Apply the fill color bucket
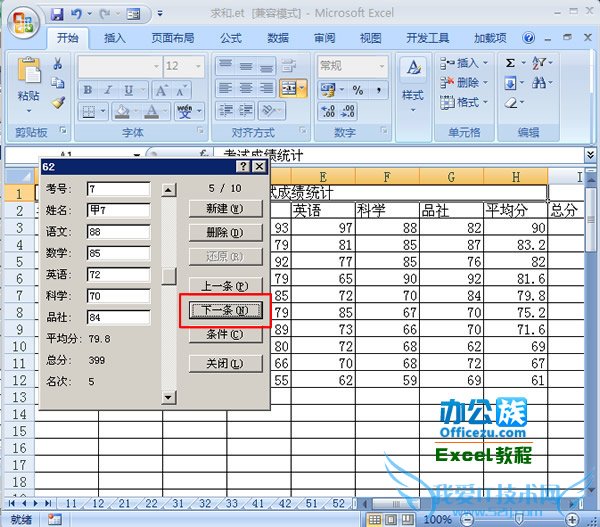 [x=122, y=111]
